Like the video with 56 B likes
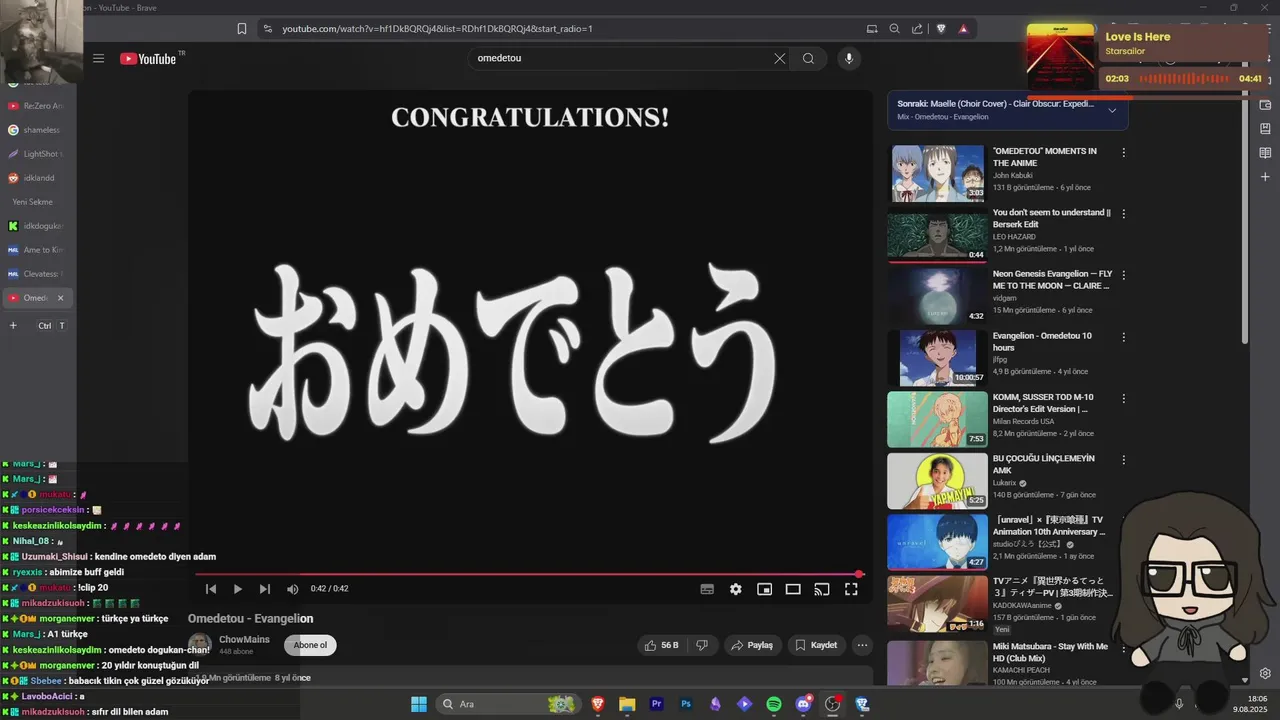 click(662, 645)
